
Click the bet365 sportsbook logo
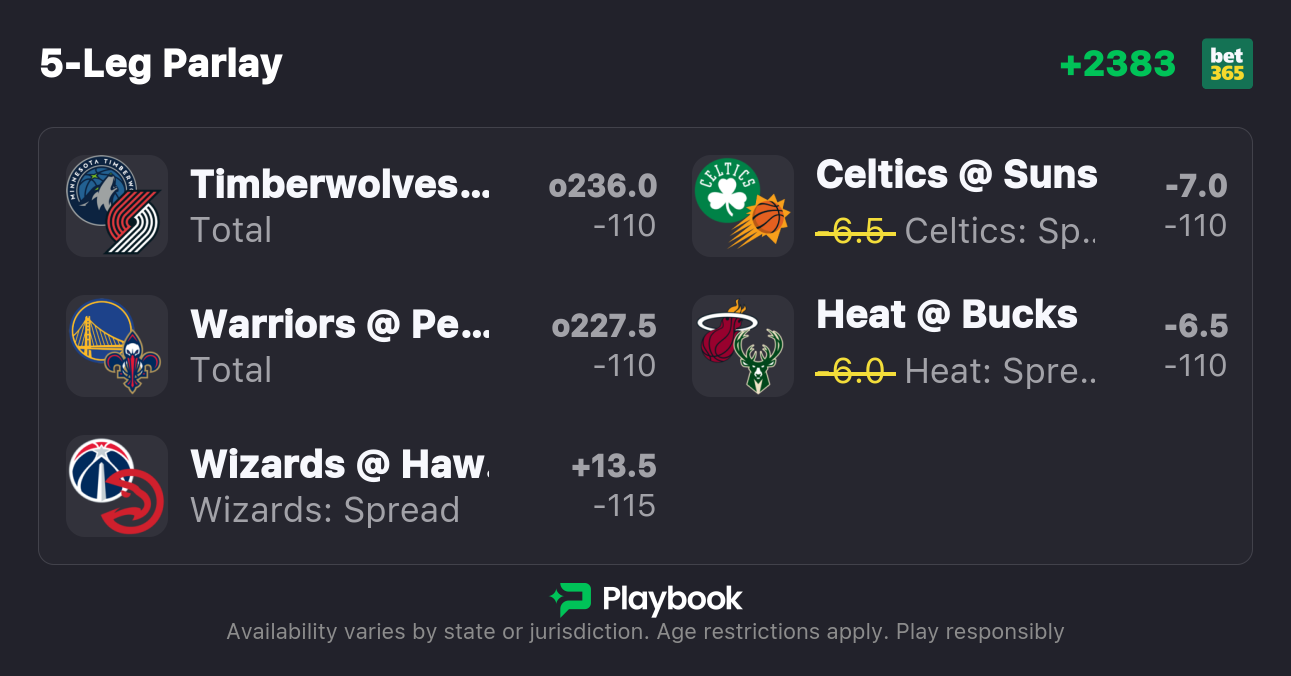pyautogui.click(x=1226, y=64)
